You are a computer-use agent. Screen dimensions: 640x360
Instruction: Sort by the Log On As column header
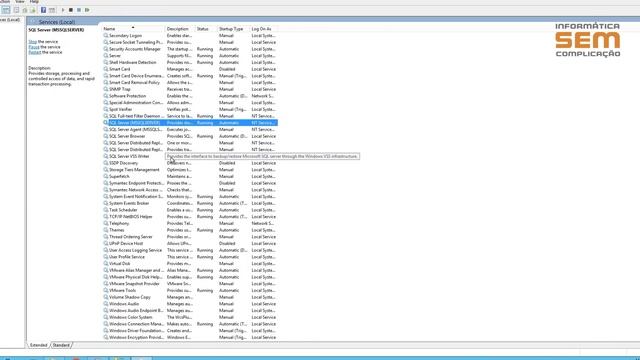click(x=263, y=29)
